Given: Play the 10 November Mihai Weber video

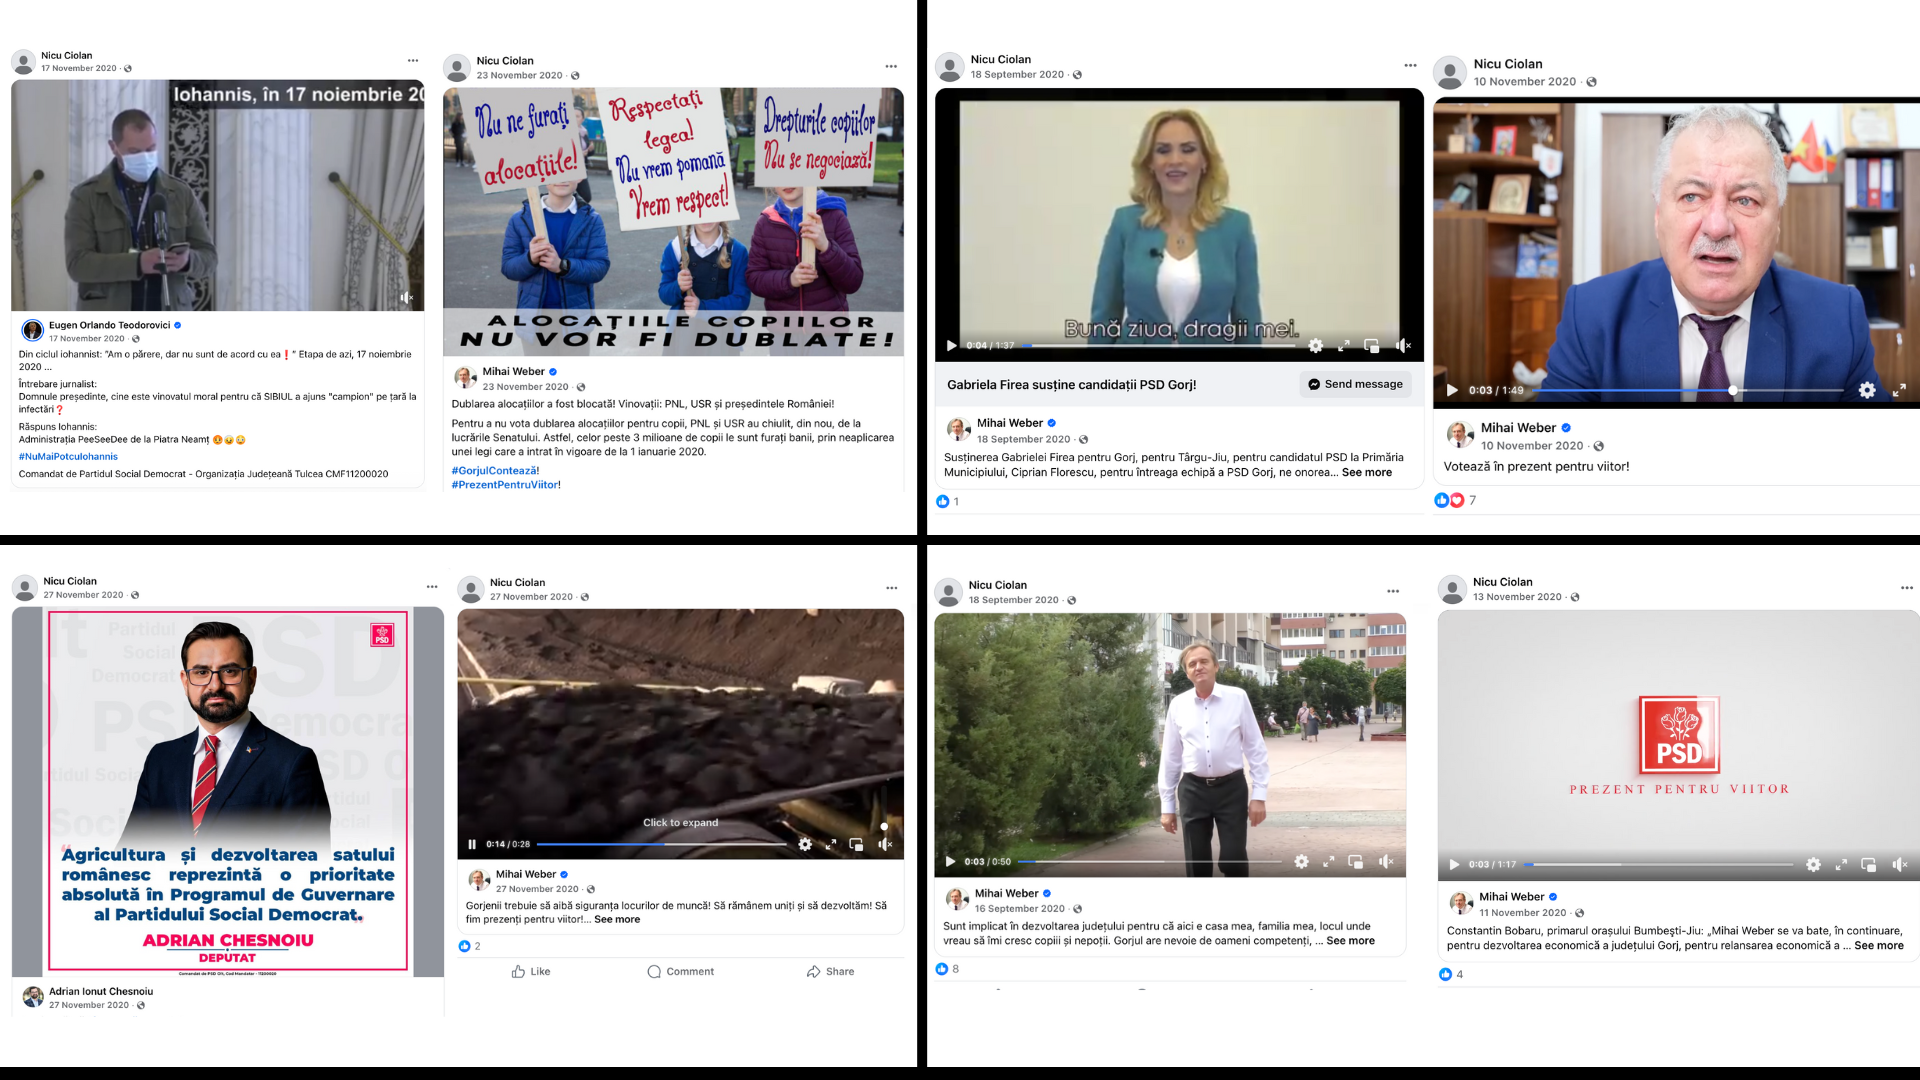Looking at the screenshot, I should tap(1452, 390).
